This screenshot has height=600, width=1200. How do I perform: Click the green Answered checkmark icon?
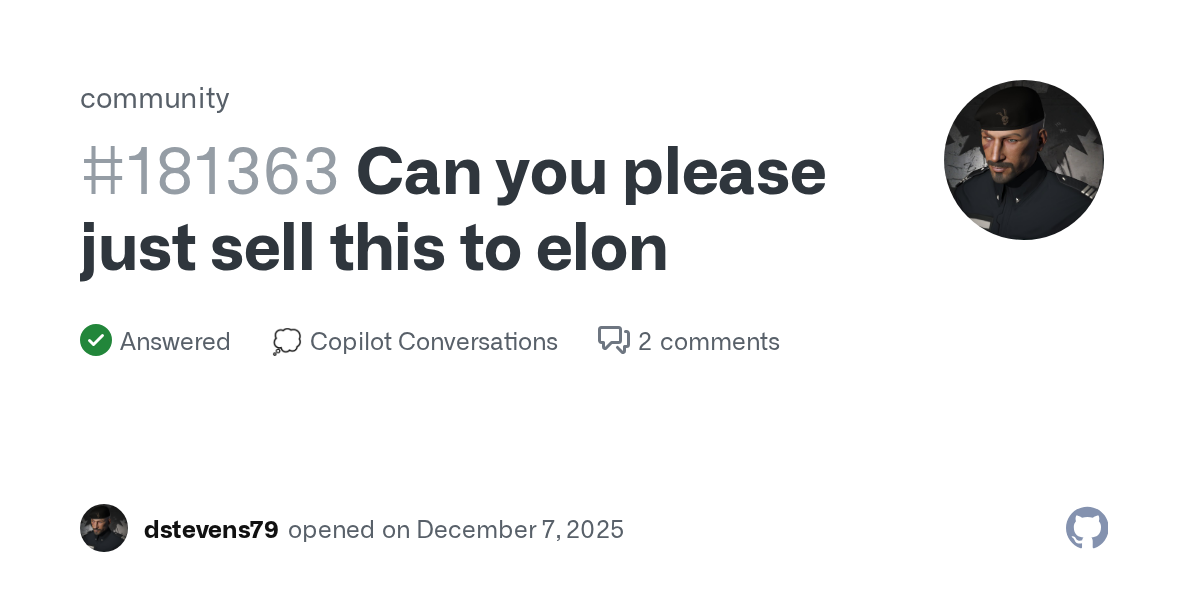click(x=96, y=341)
